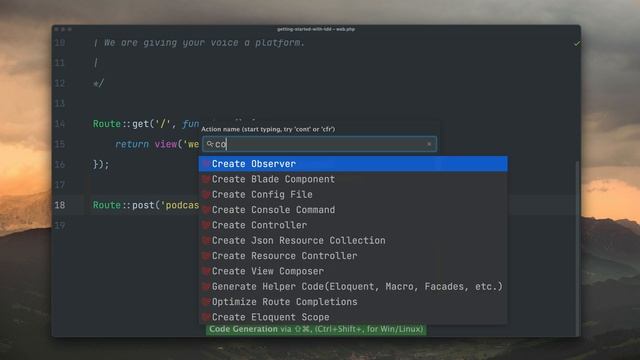Click line number 14 in gutter

coord(60,124)
